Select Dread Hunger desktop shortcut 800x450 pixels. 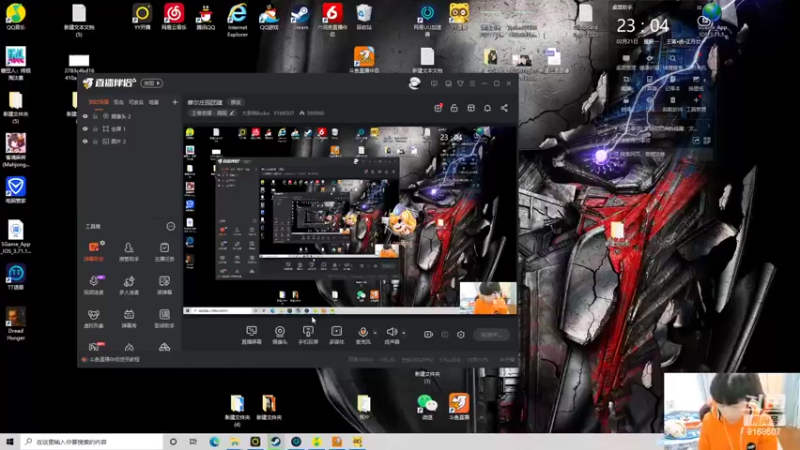(x=16, y=324)
